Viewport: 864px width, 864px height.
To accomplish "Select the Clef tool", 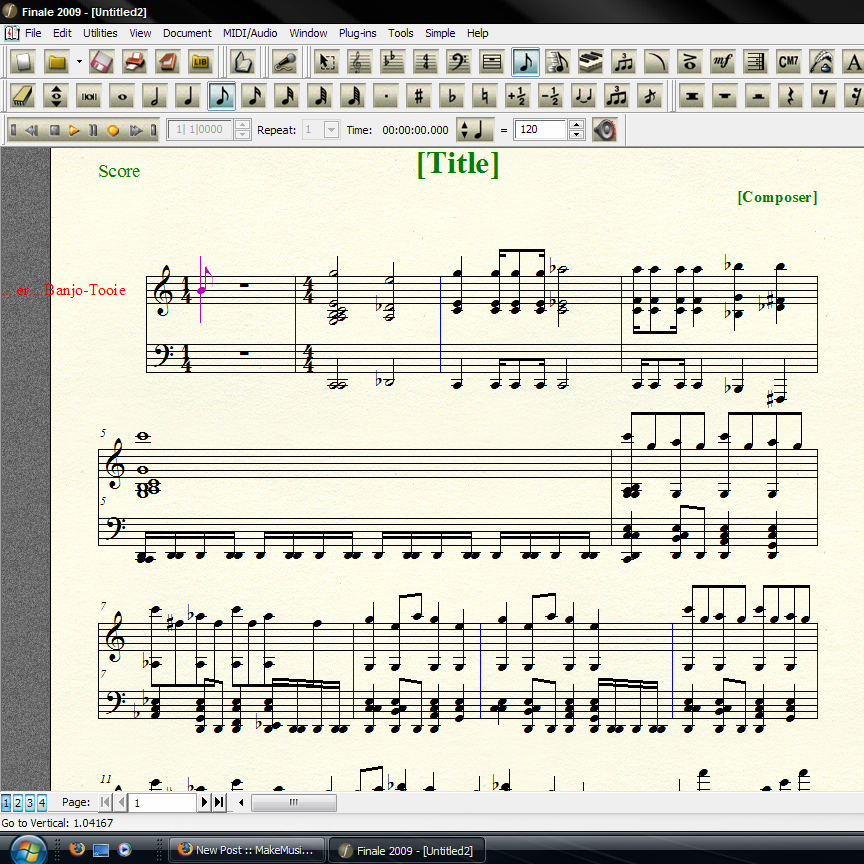I will tap(456, 62).
